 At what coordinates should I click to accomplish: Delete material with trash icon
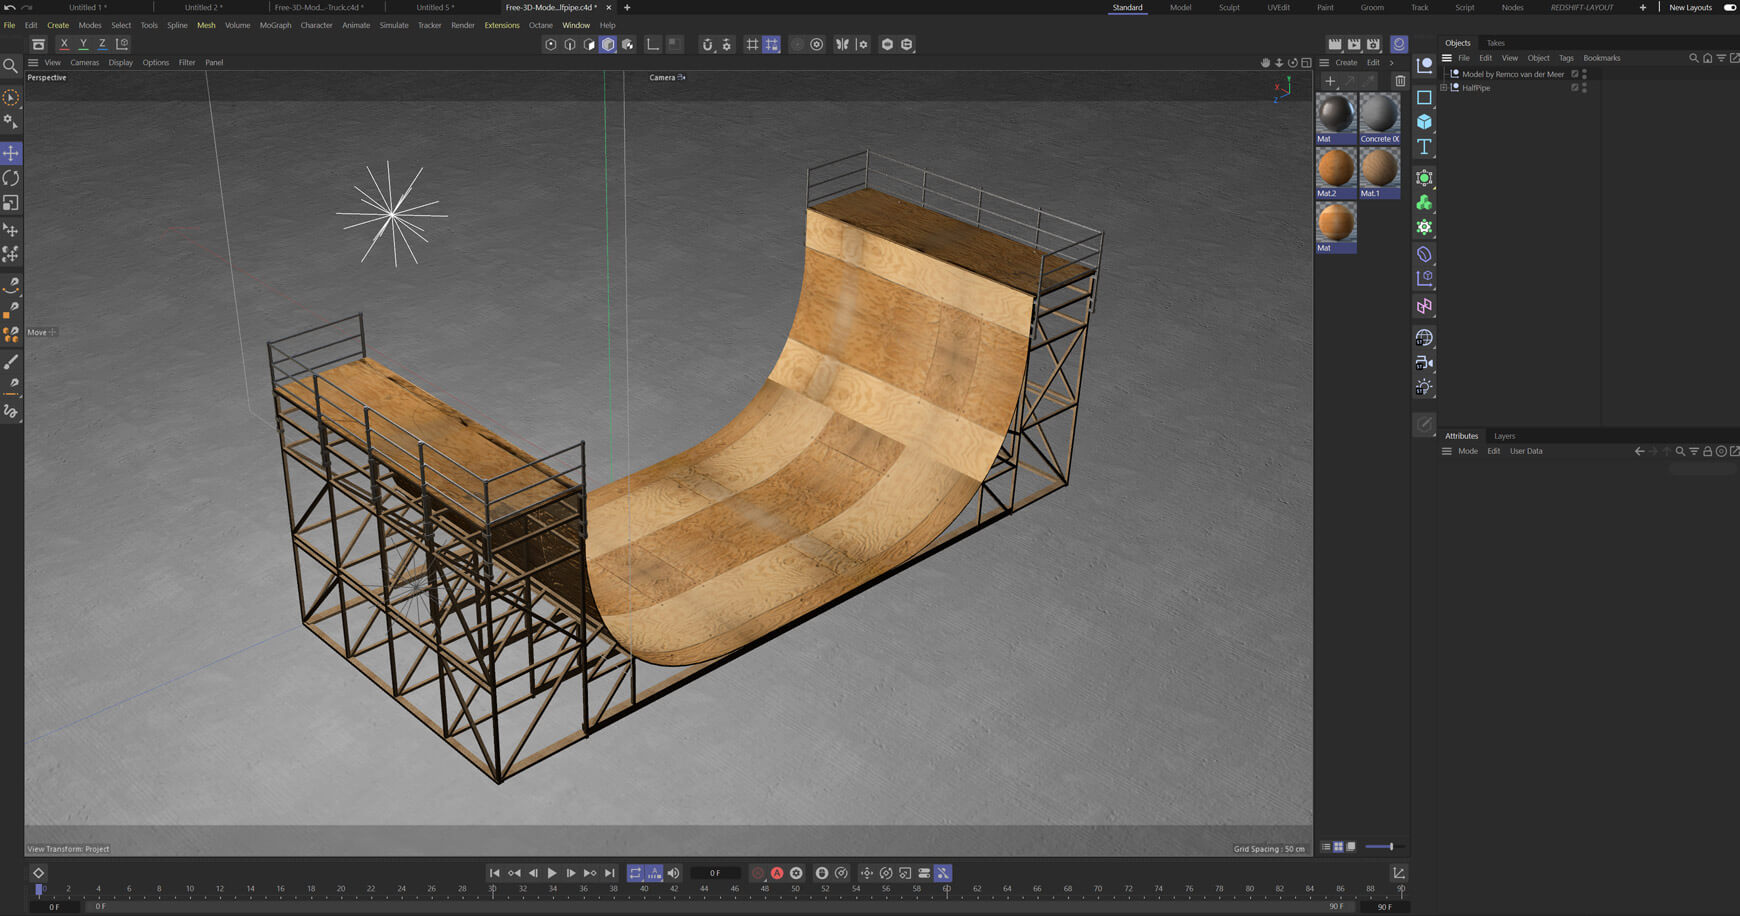coord(1400,81)
